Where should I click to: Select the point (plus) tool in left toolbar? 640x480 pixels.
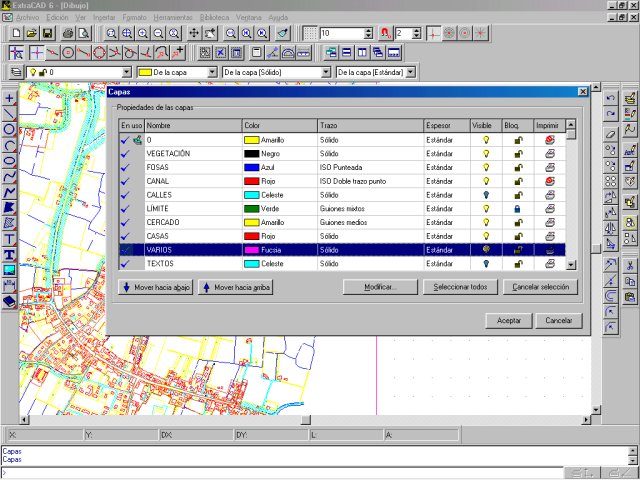point(9,98)
